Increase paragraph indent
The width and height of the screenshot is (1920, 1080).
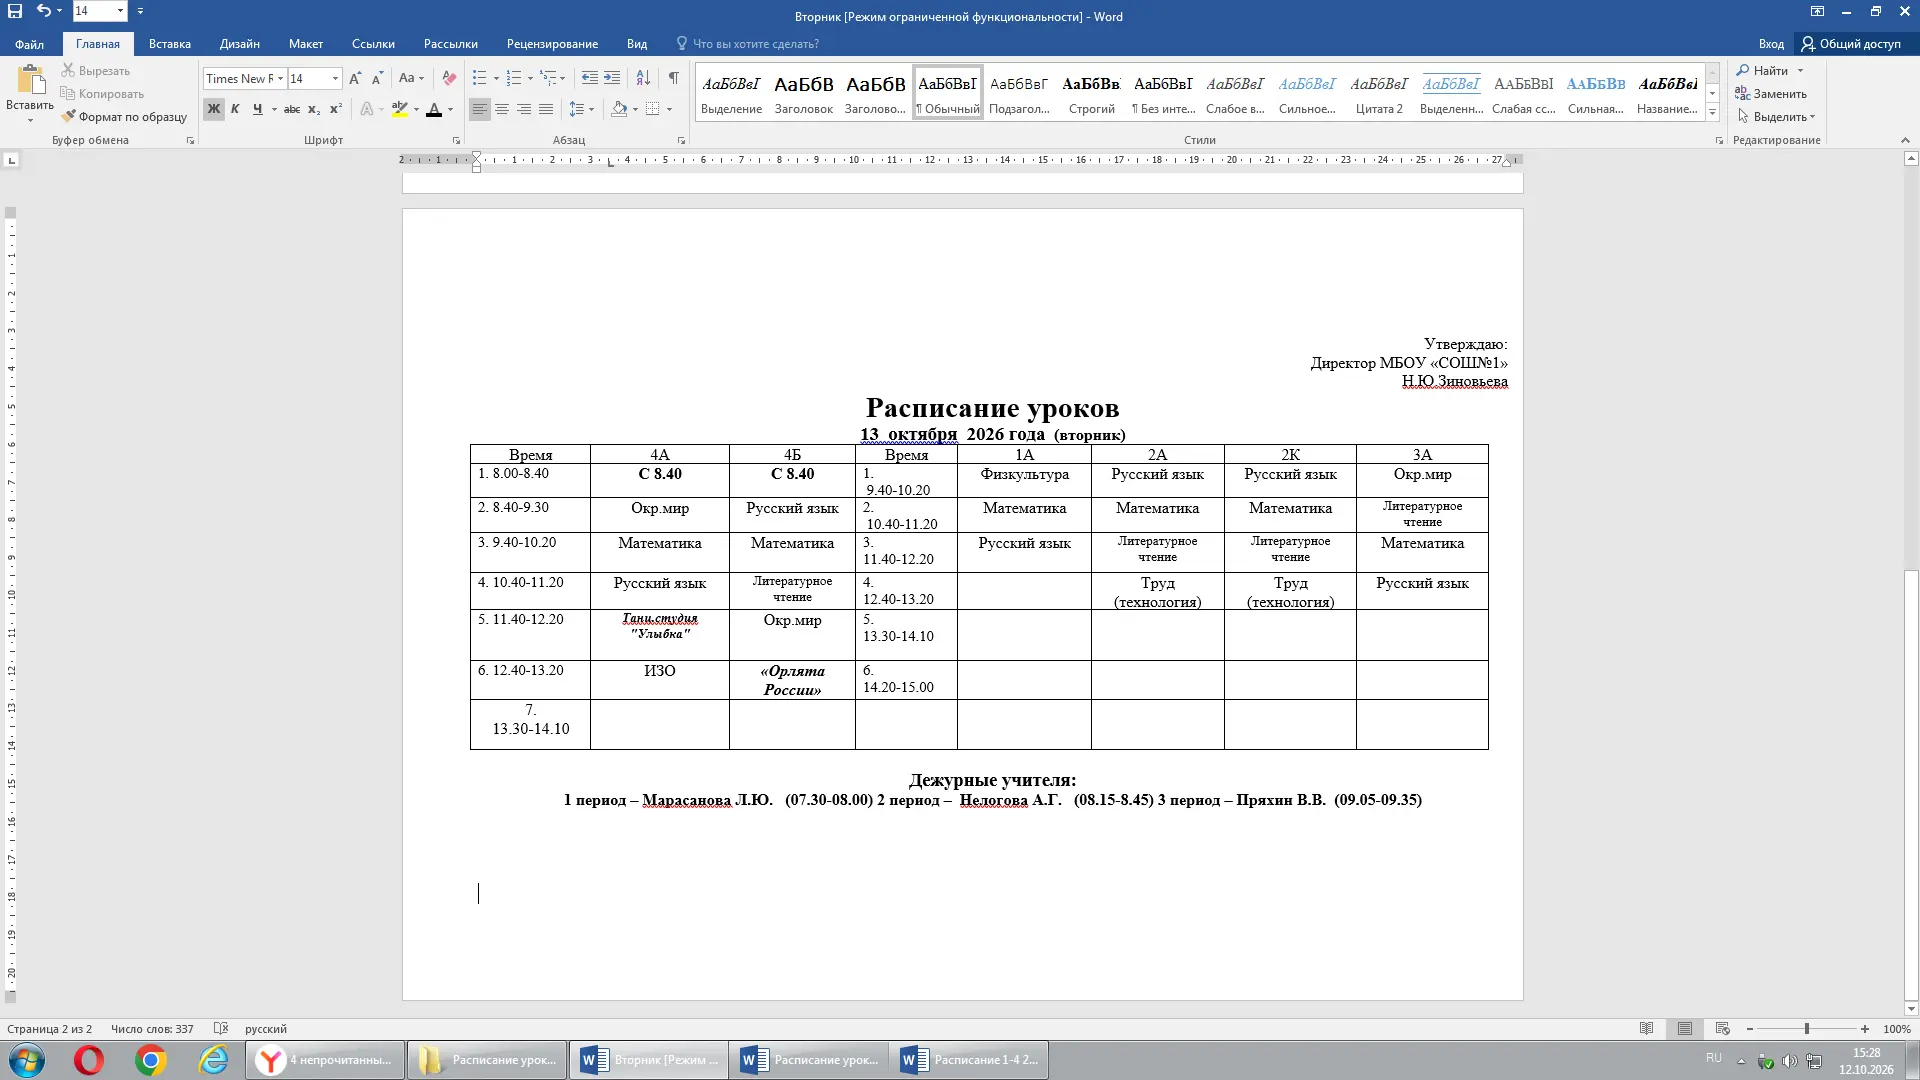(612, 78)
